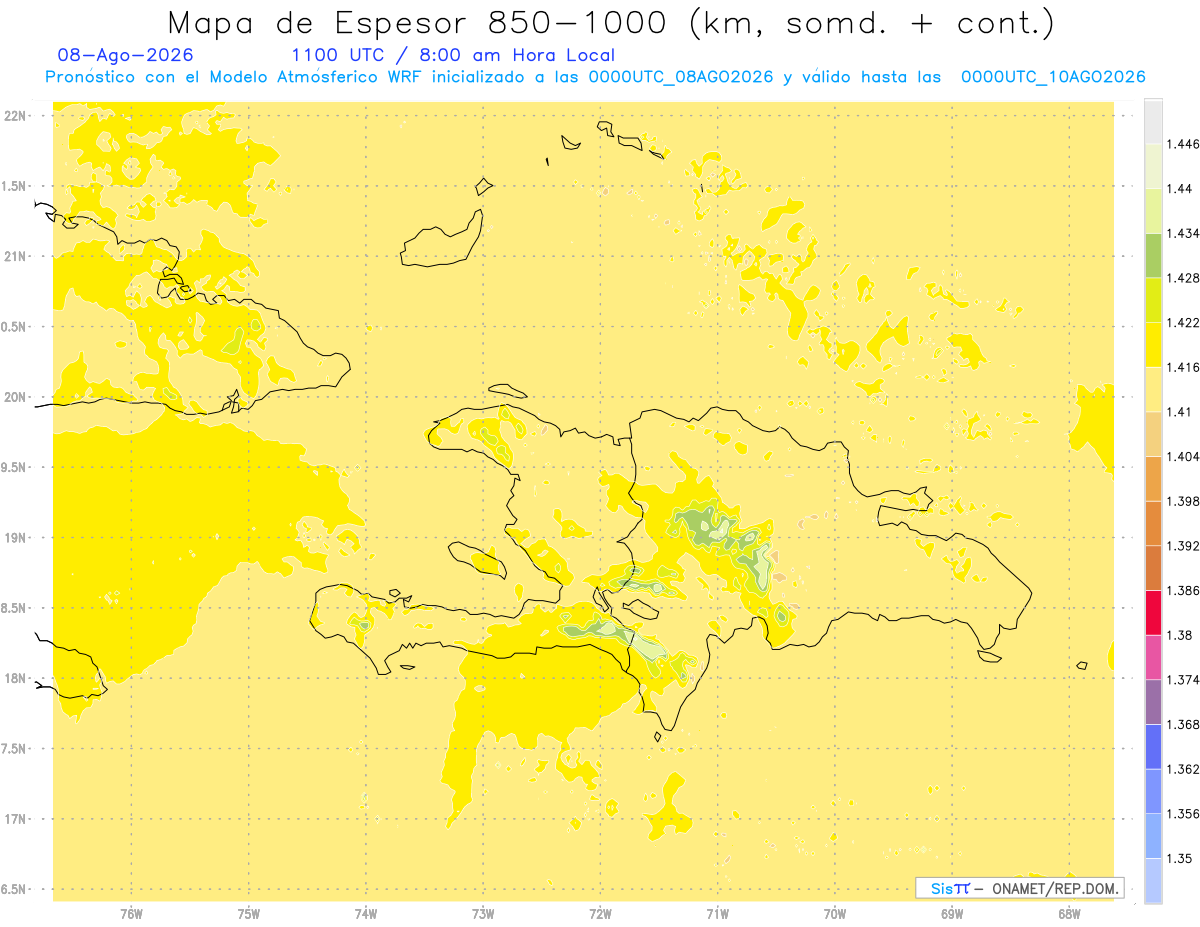Click the 70W longitude label

click(835, 913)
